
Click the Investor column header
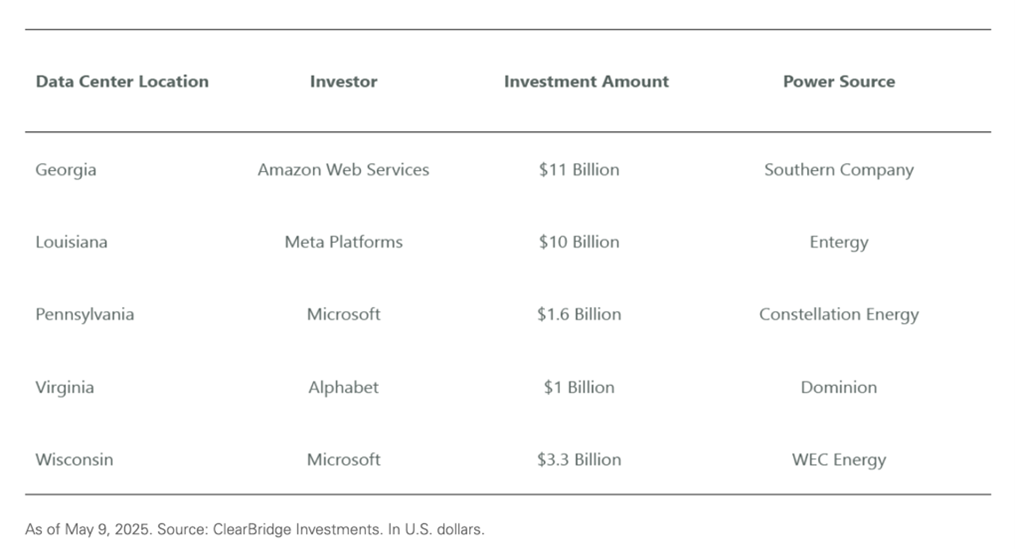click(x=343, y=82)
